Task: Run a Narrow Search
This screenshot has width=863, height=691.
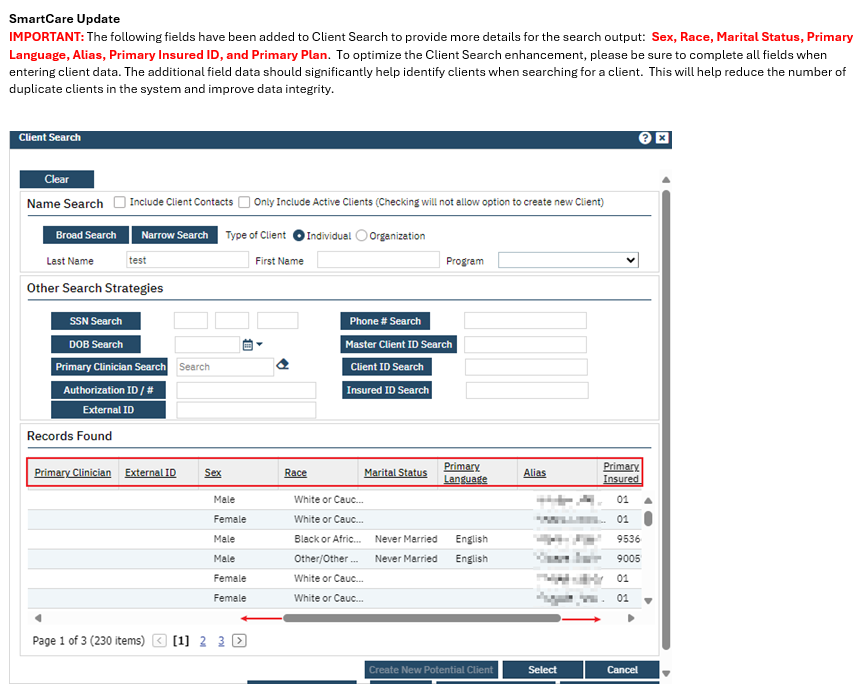Action: click(174, 235)
